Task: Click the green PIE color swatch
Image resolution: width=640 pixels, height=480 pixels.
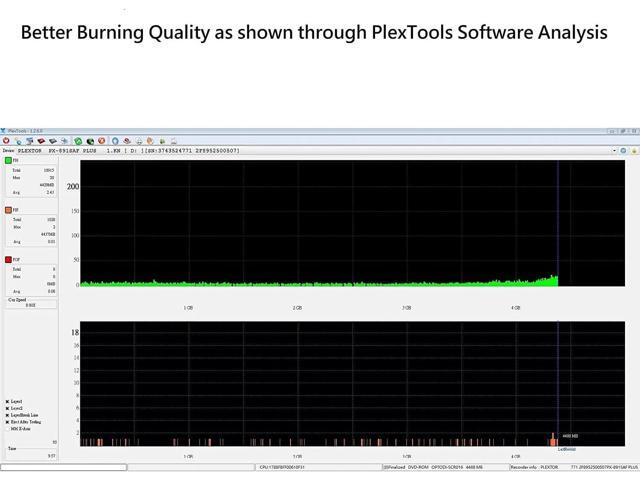Action: click(8, 160)
